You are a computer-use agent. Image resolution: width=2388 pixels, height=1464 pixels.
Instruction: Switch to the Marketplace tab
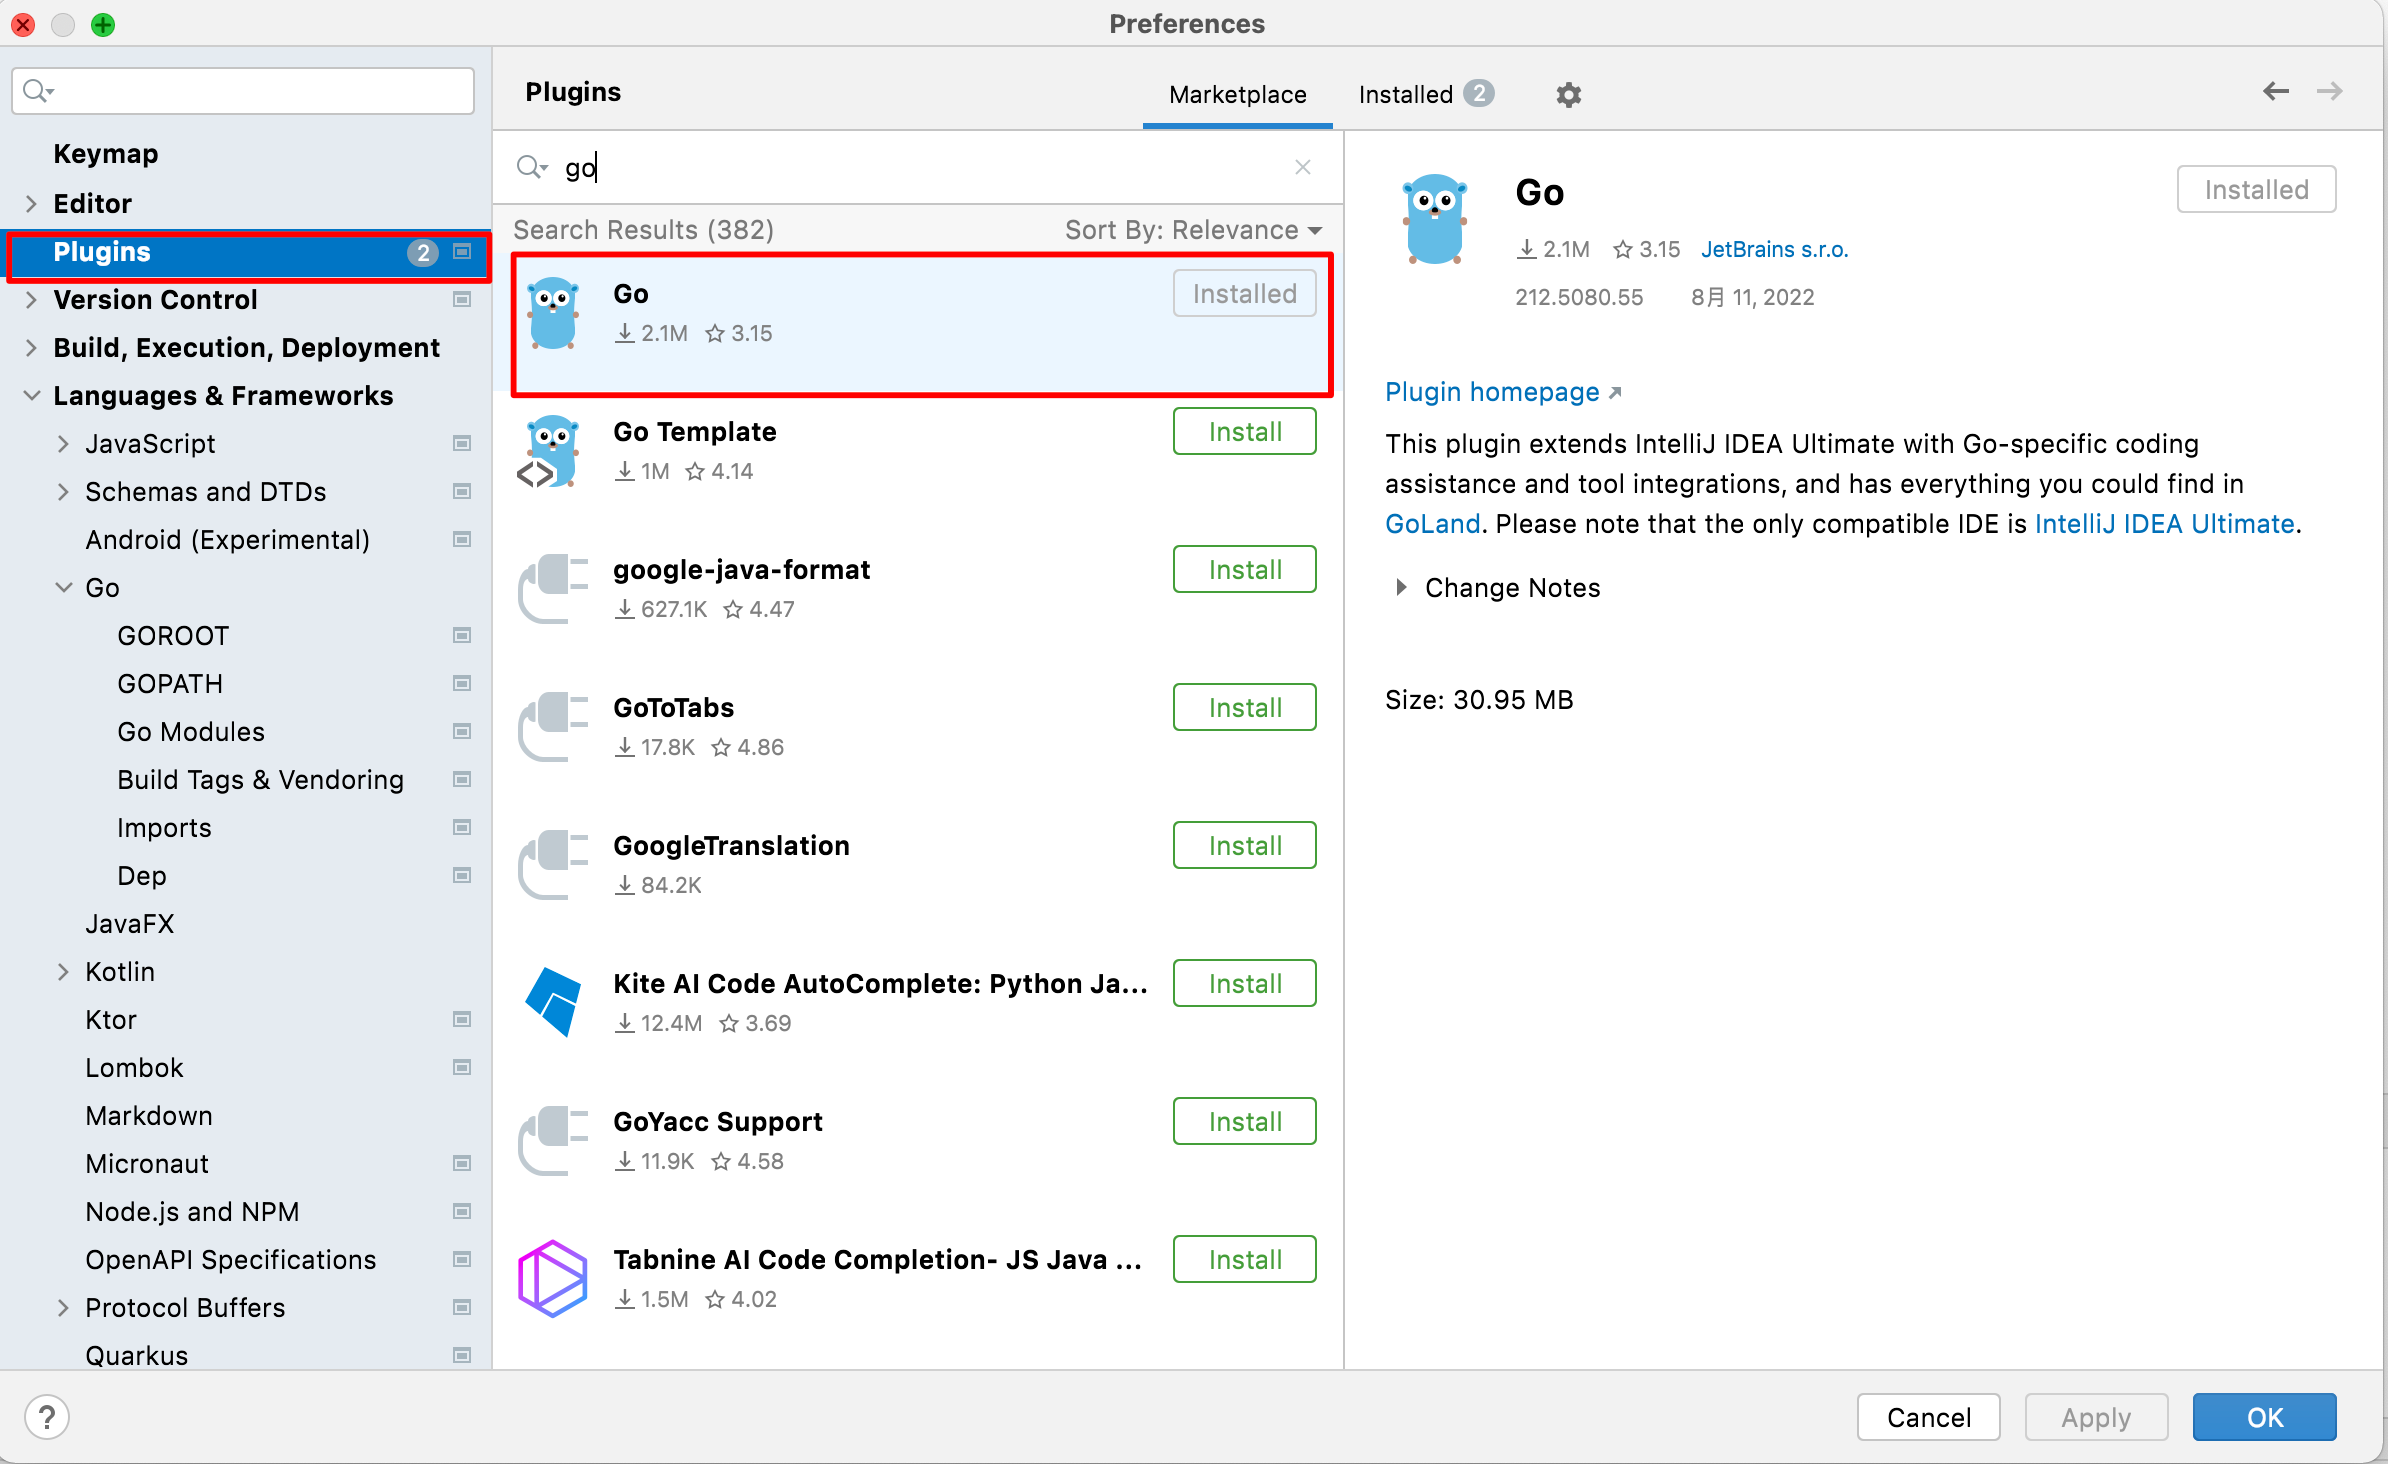pyautogui.click(x=1237, y=95)
